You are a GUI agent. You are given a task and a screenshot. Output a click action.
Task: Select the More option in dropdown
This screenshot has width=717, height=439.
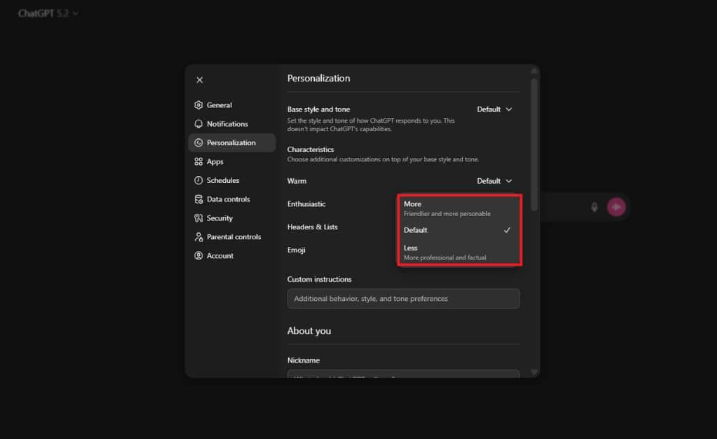pos(459,208)
